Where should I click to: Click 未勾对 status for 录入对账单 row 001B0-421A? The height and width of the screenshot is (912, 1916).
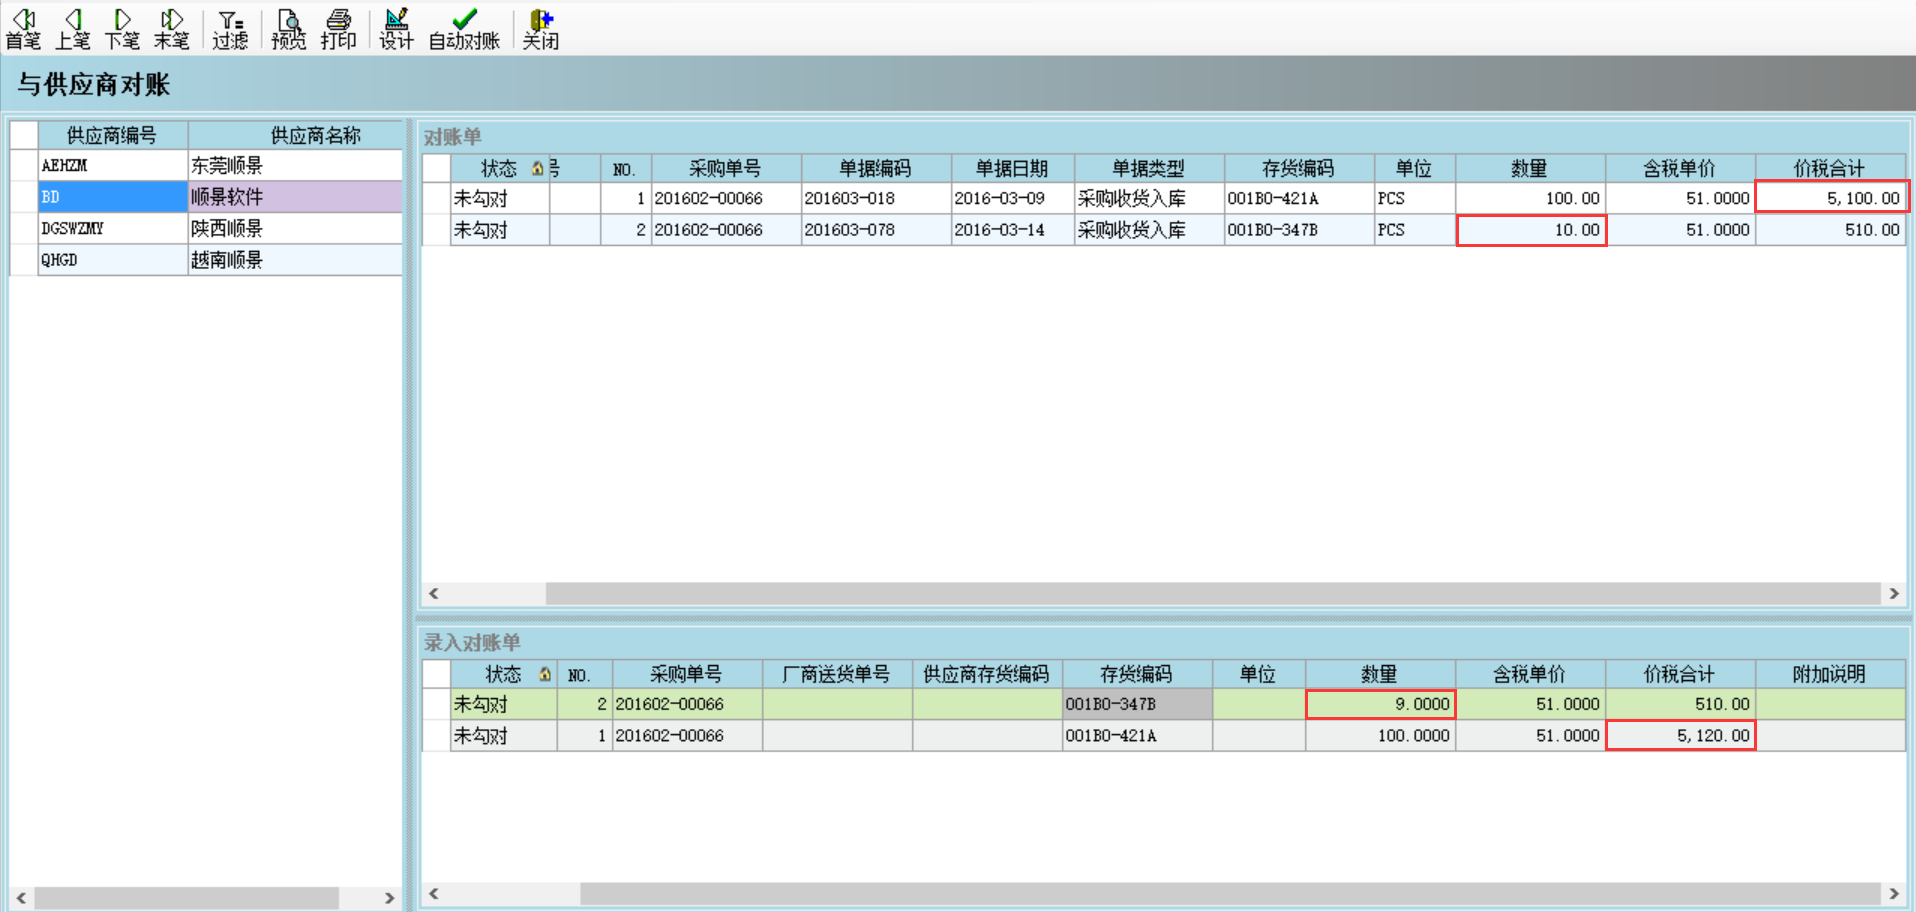[x=504, y=736]
